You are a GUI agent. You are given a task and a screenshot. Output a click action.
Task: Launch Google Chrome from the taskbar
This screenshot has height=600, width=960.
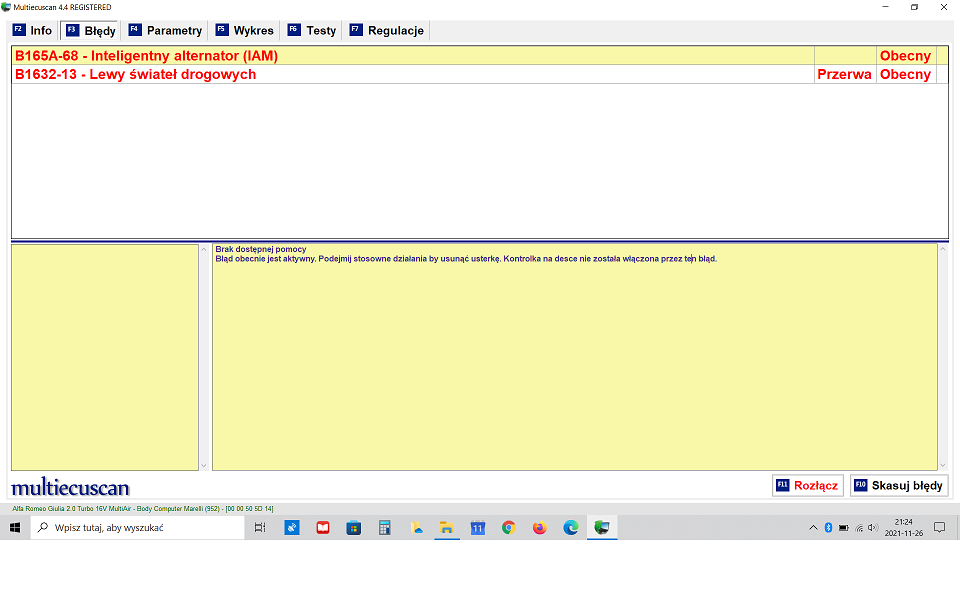pos(508,528)
